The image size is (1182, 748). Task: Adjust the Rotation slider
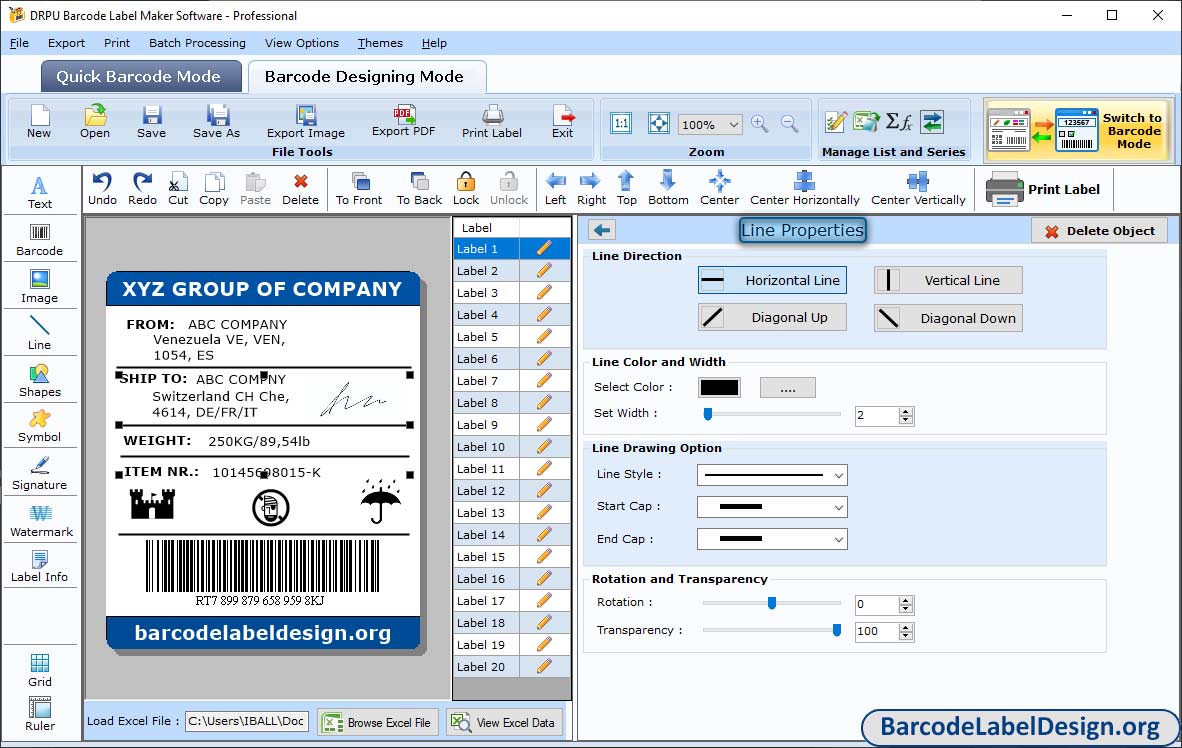click(771, 603)
